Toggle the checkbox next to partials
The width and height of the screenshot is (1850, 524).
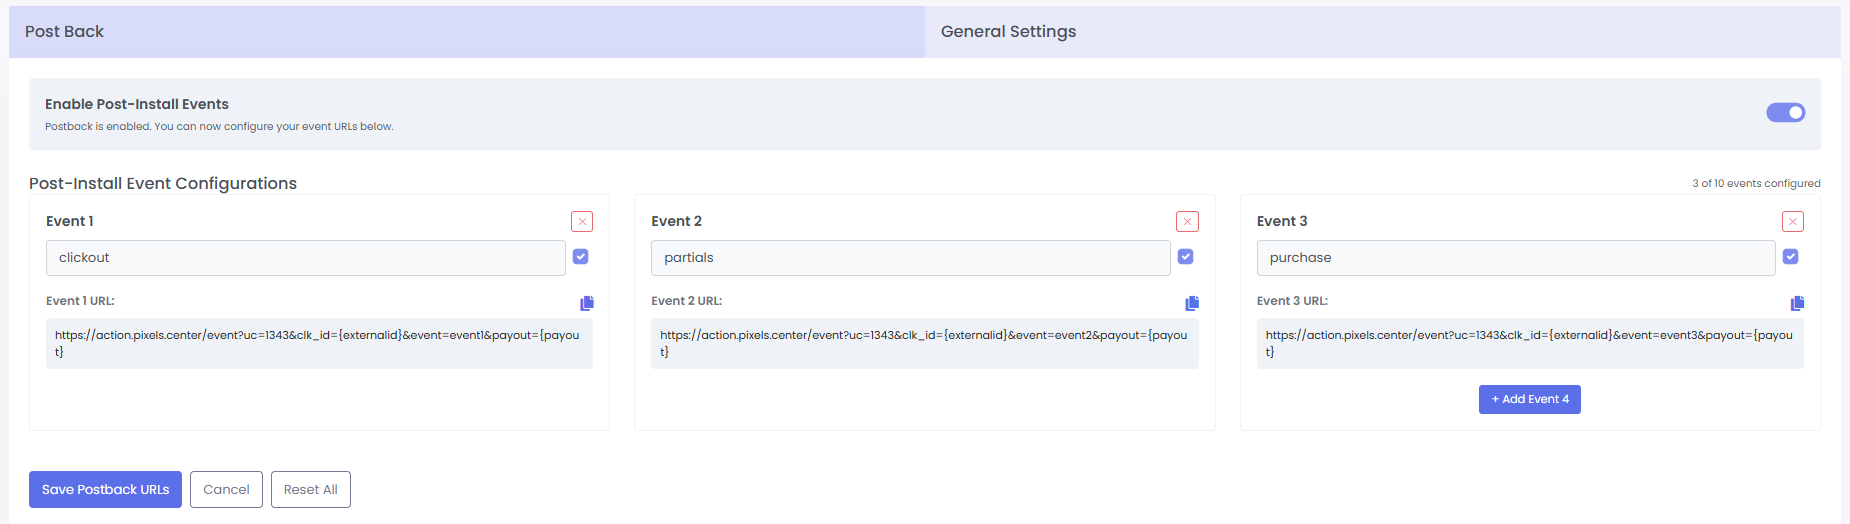pos(1186,257)
